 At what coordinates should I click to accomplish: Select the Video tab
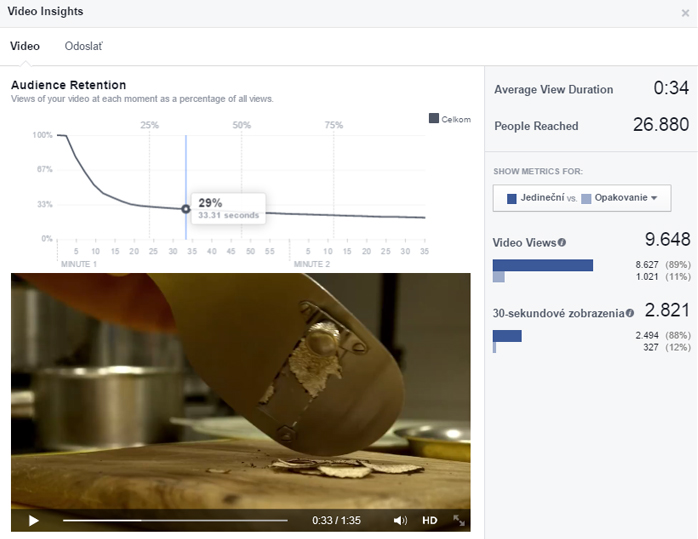coord(25,46)
